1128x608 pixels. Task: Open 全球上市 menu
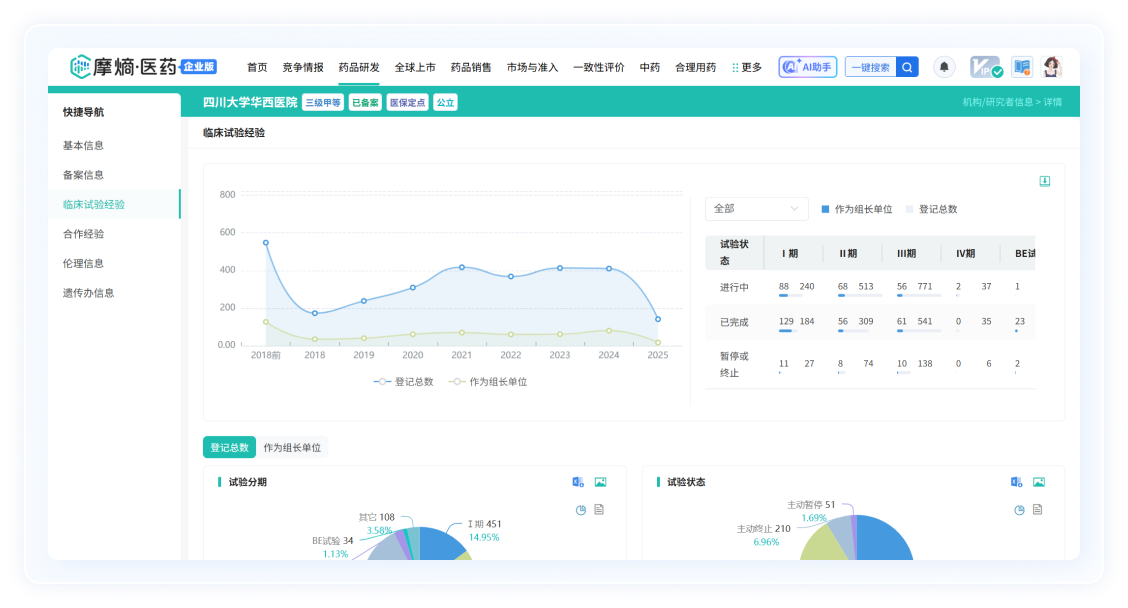pos(414,67)
